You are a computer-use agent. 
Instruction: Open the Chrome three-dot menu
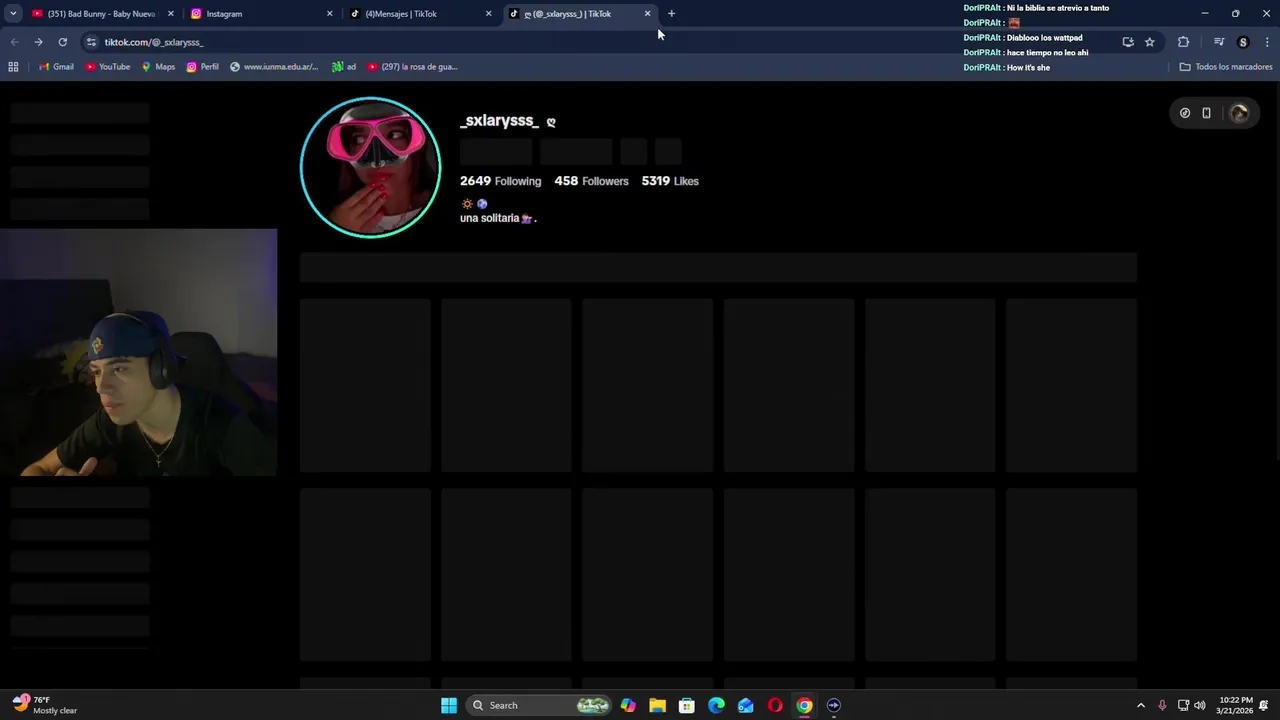(1267, 42)
